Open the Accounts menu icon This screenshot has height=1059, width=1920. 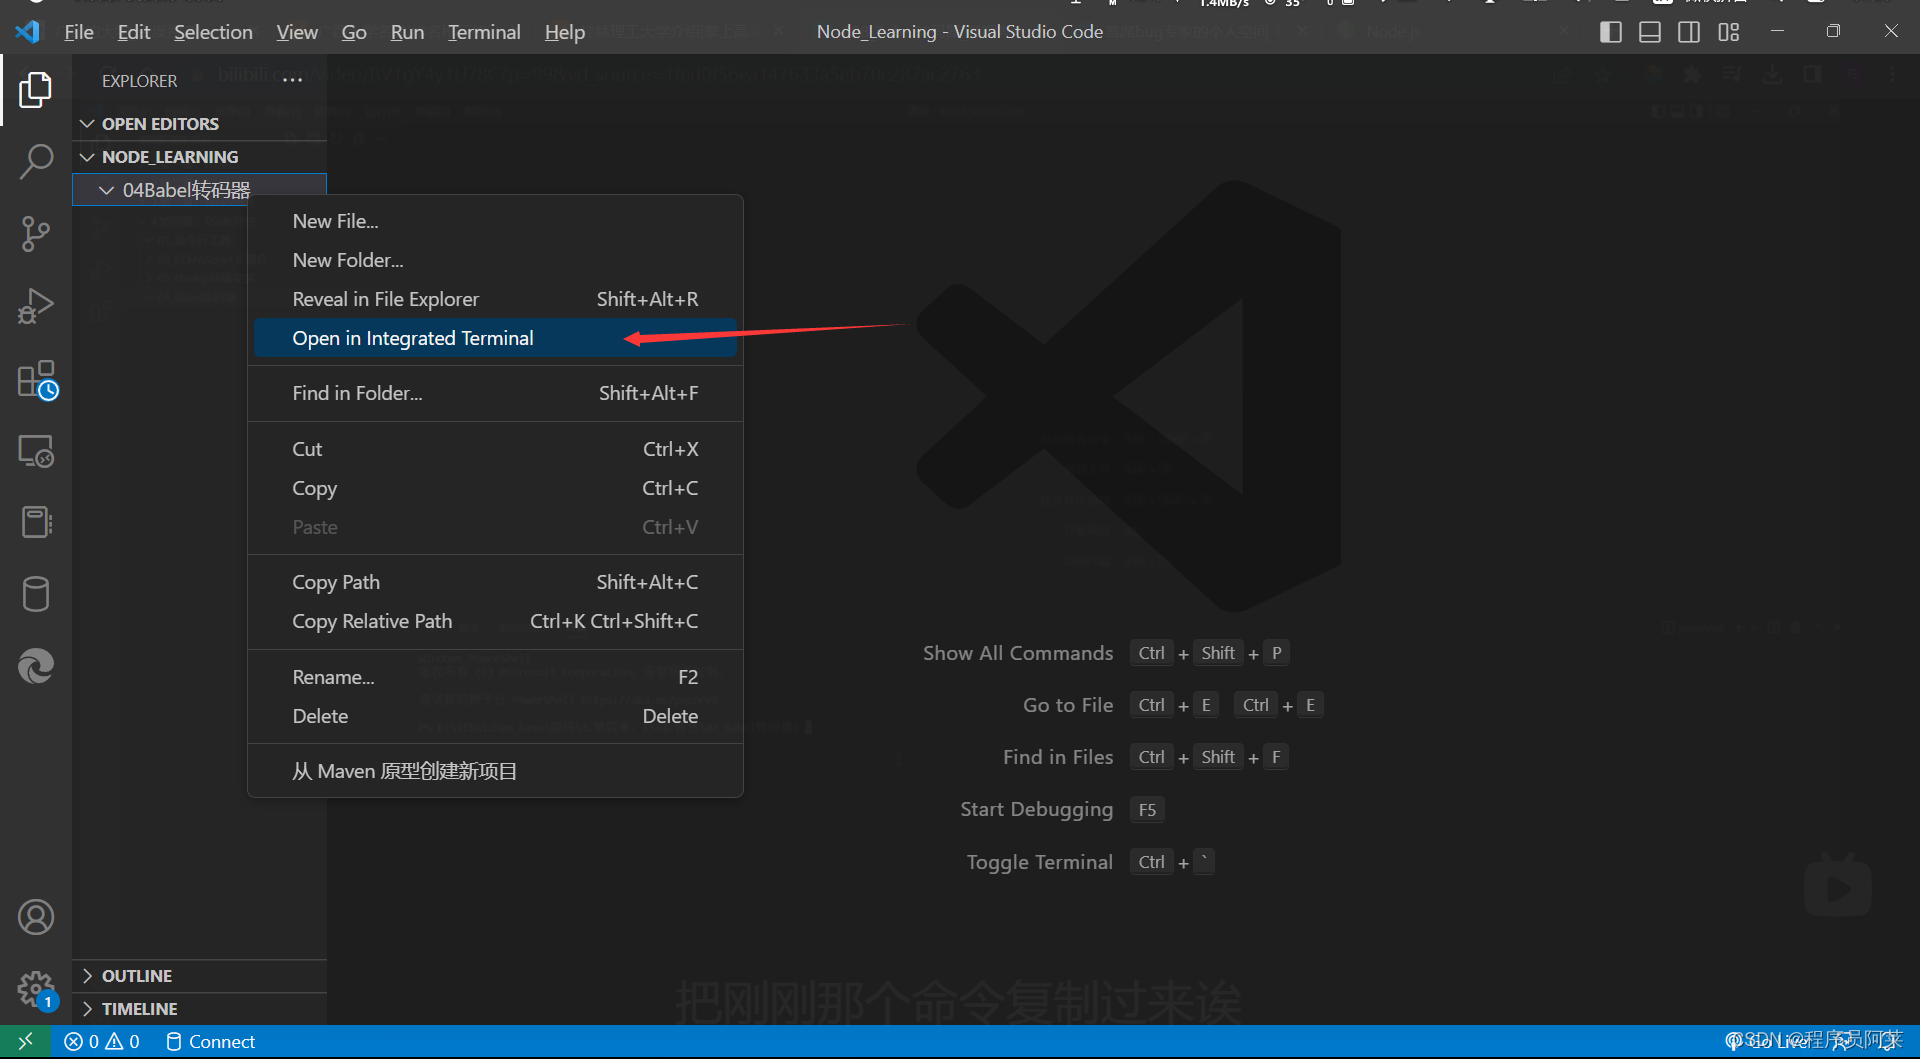pyautogui.click(x=36, y=917)
